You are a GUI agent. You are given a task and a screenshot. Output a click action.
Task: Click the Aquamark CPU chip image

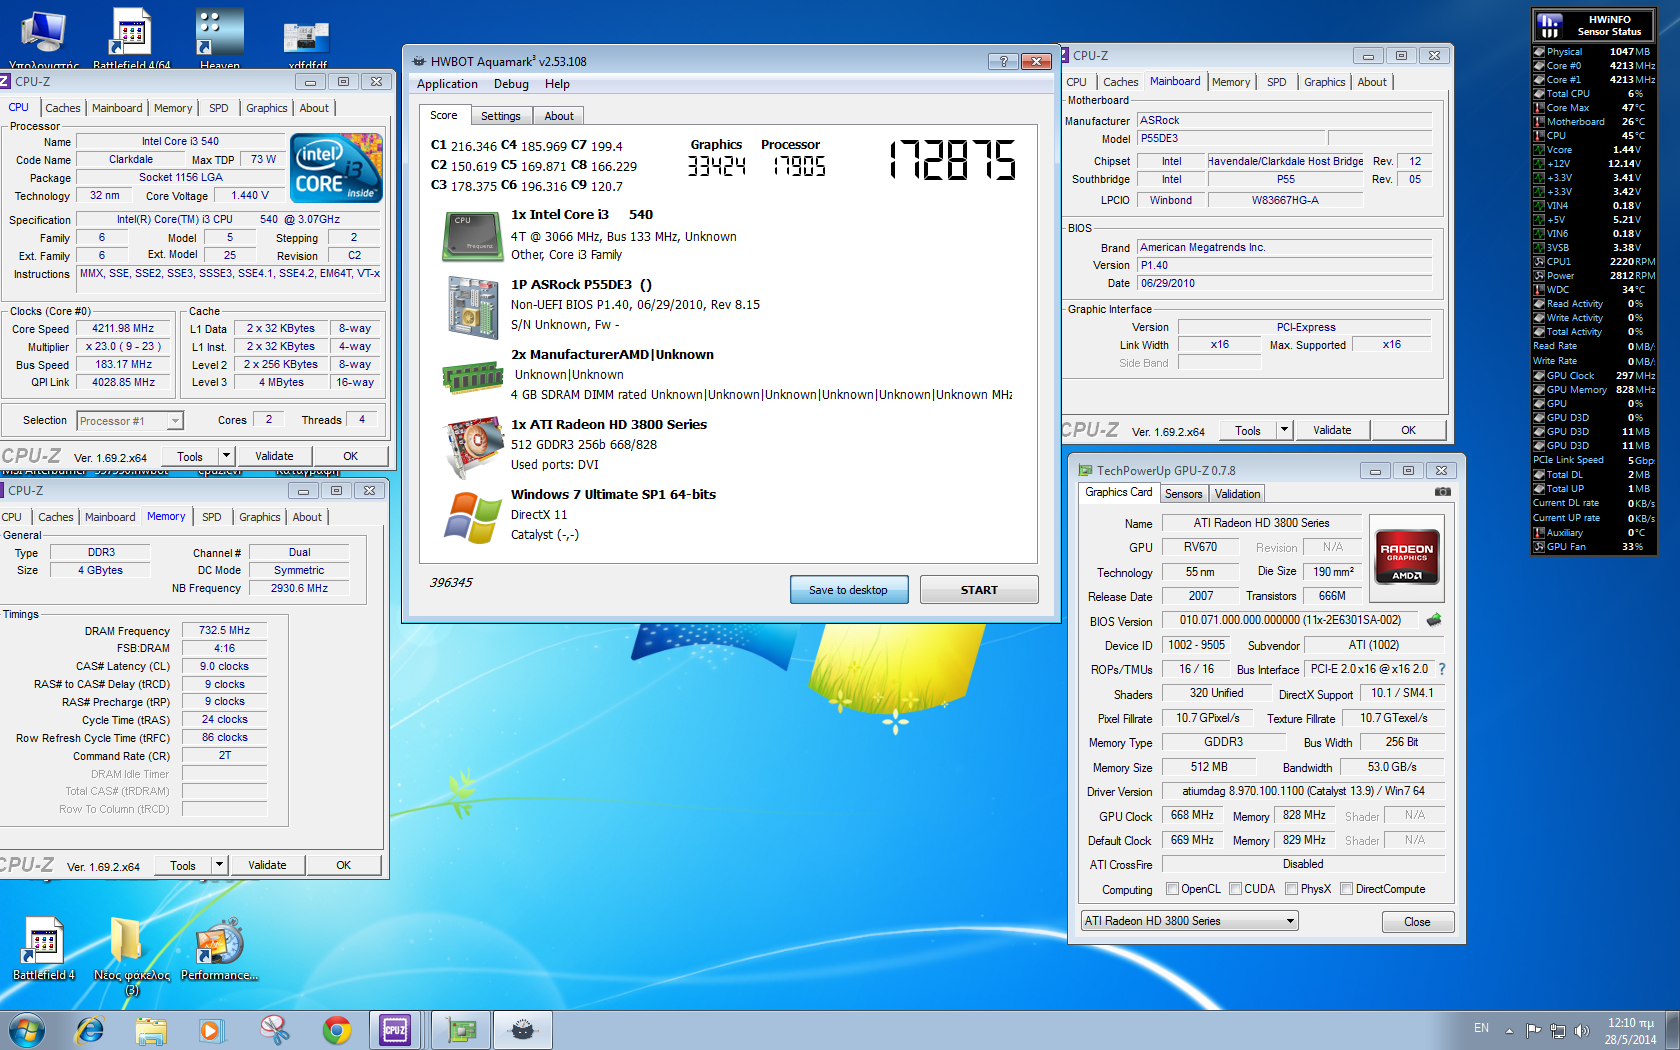tap(472, 236)
